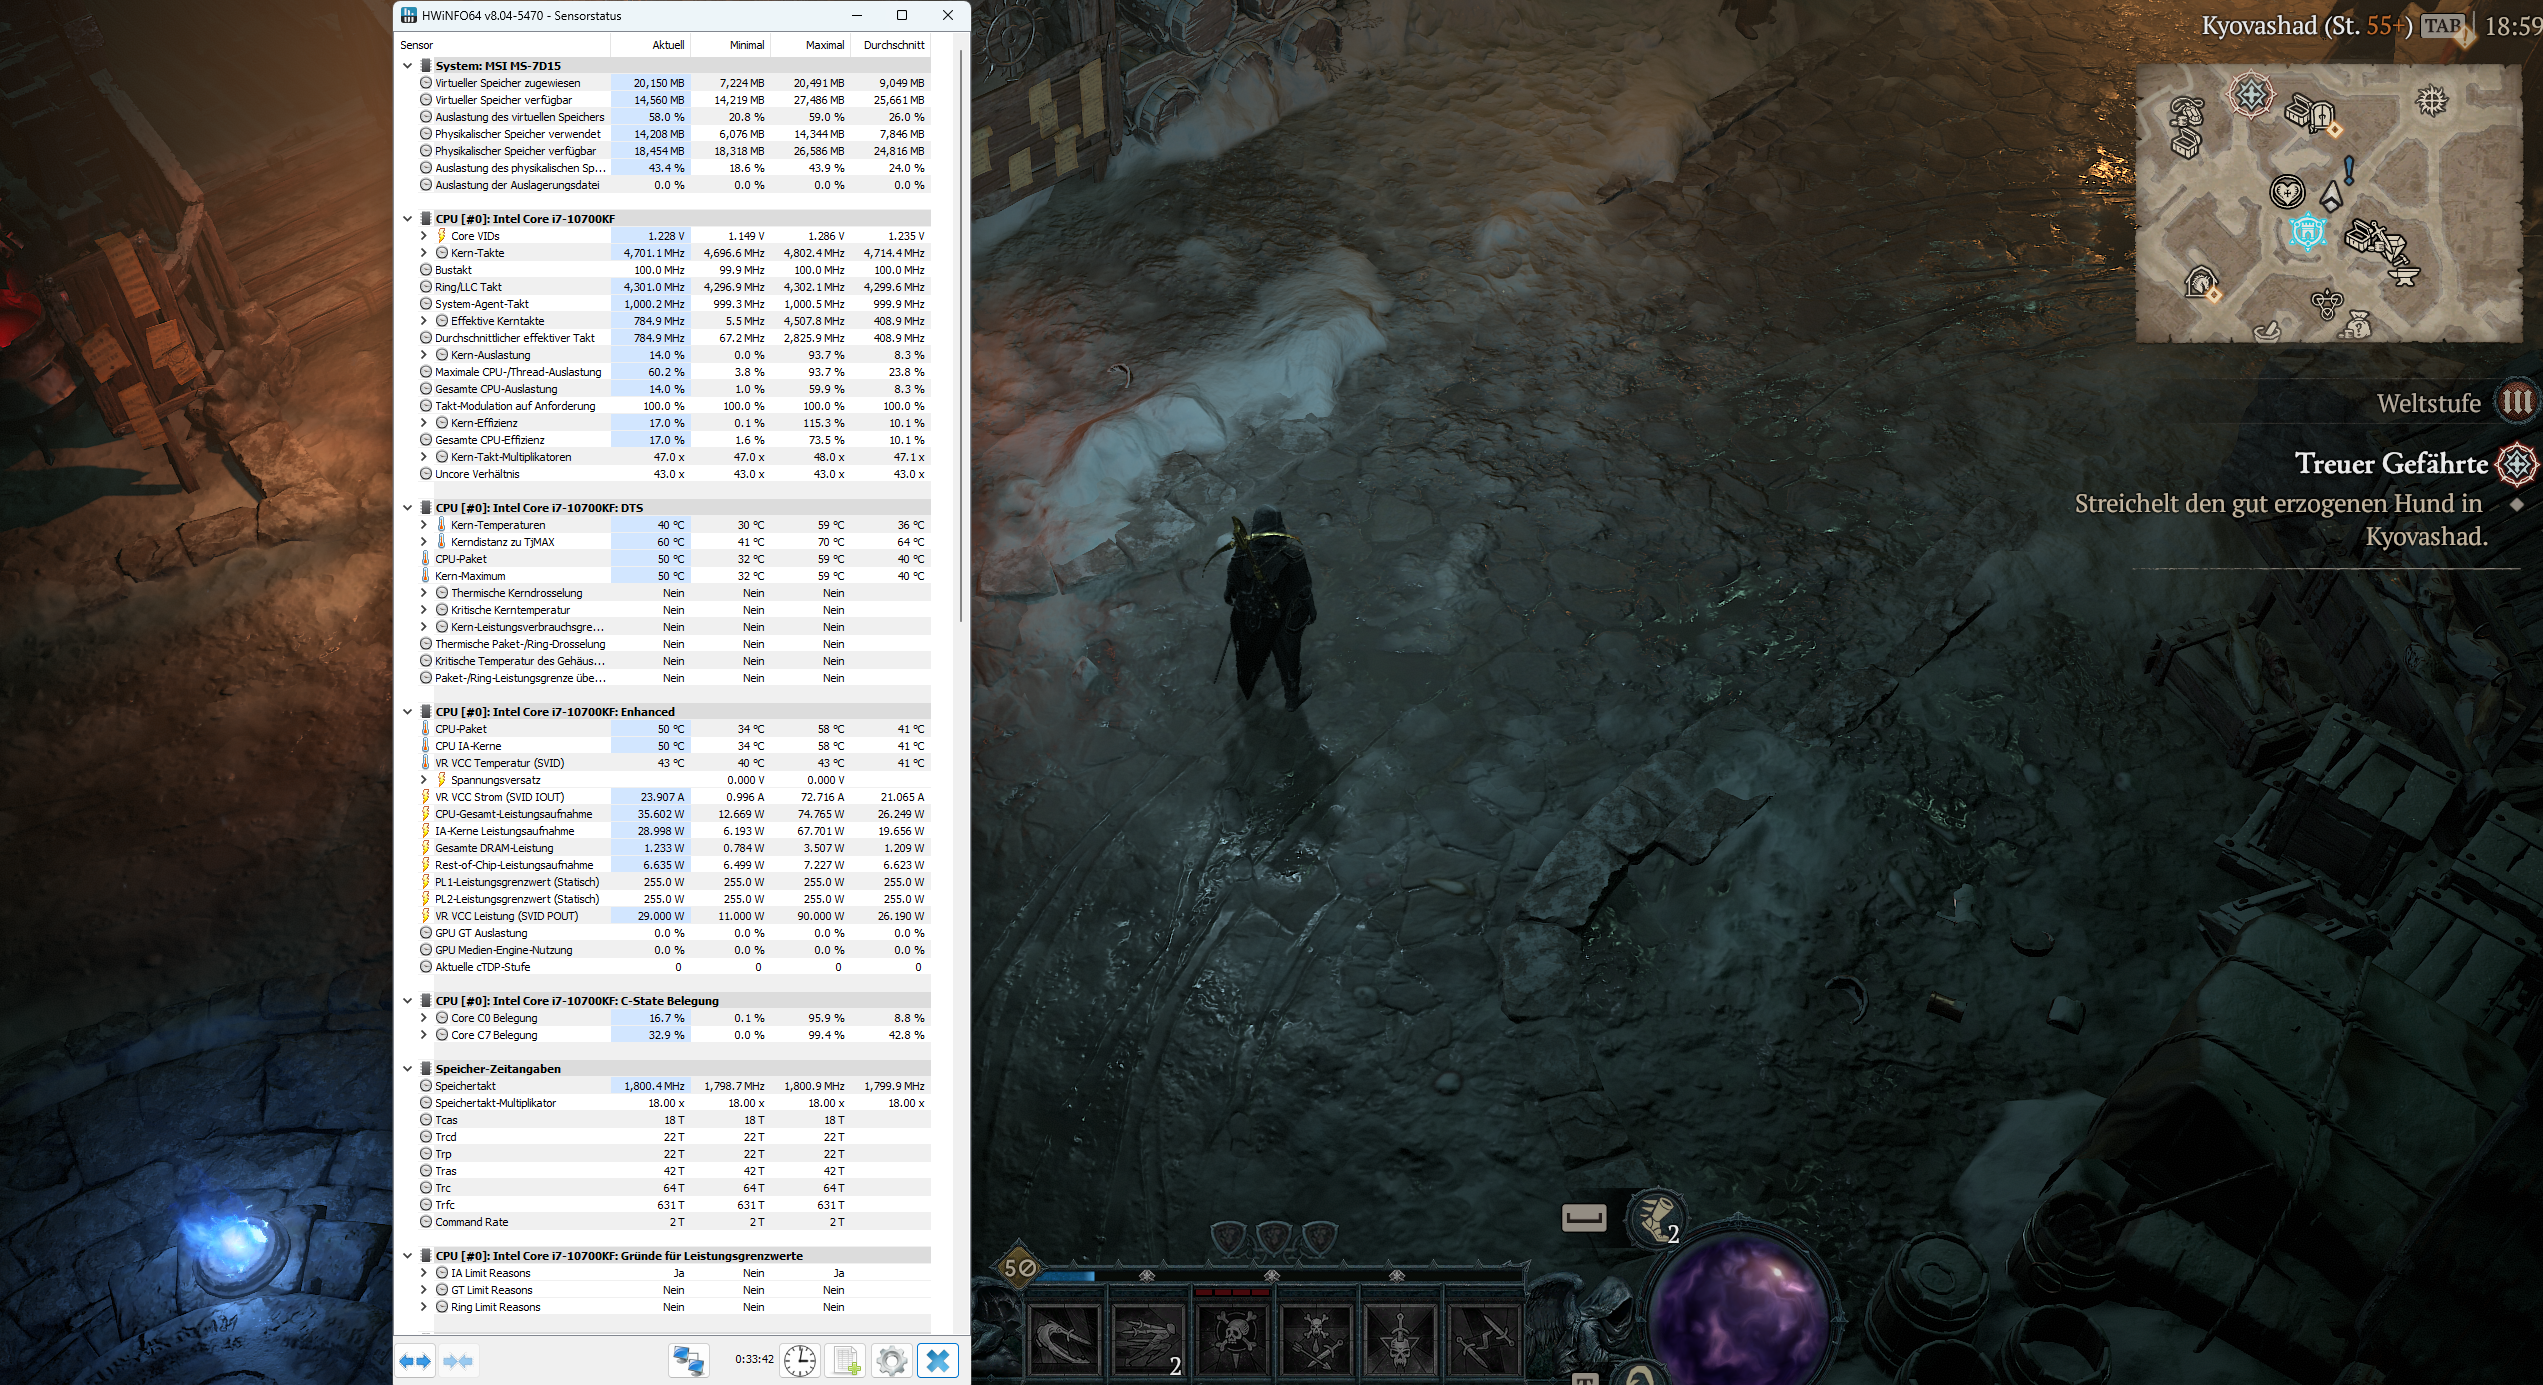Collapse the i7-10700KF: Enhanced section
This screenshot has width=2543, height=1385.
tap(407, 712)
